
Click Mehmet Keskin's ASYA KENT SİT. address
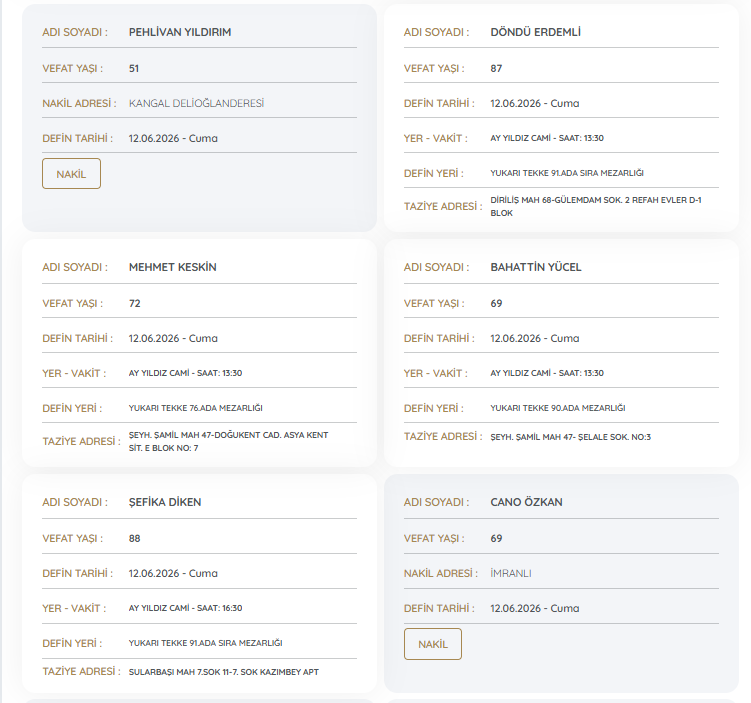click(x=228, y=442)
